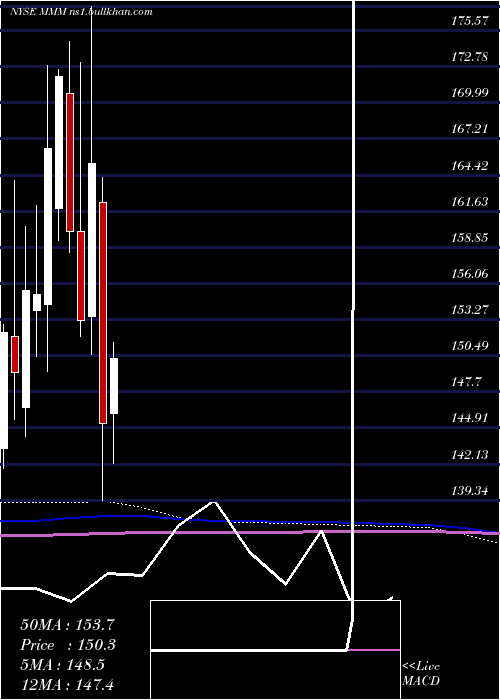Click the 161.63 price axis label
Image resolution: width=500 pixels, height=700 pixels.
[469, 202]
